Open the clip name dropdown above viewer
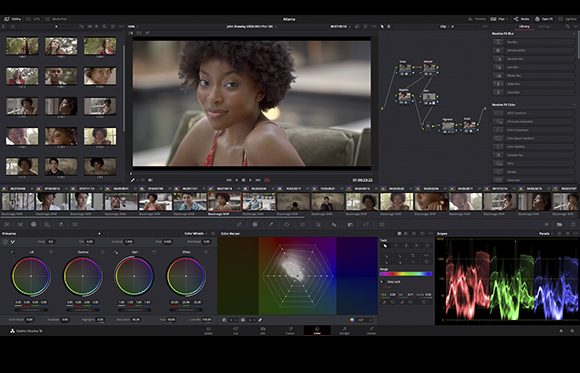 [x=252, y=27]
